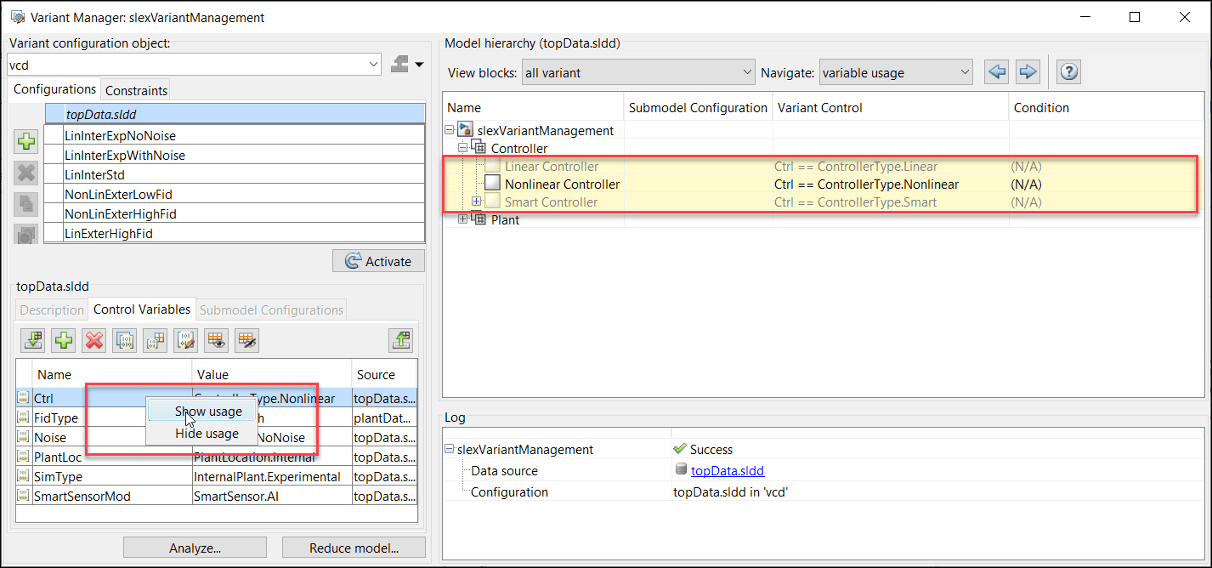The image size is (1212, 568).
Task: Add a new control variable with green plus
Action: click(x=64, y=340)
